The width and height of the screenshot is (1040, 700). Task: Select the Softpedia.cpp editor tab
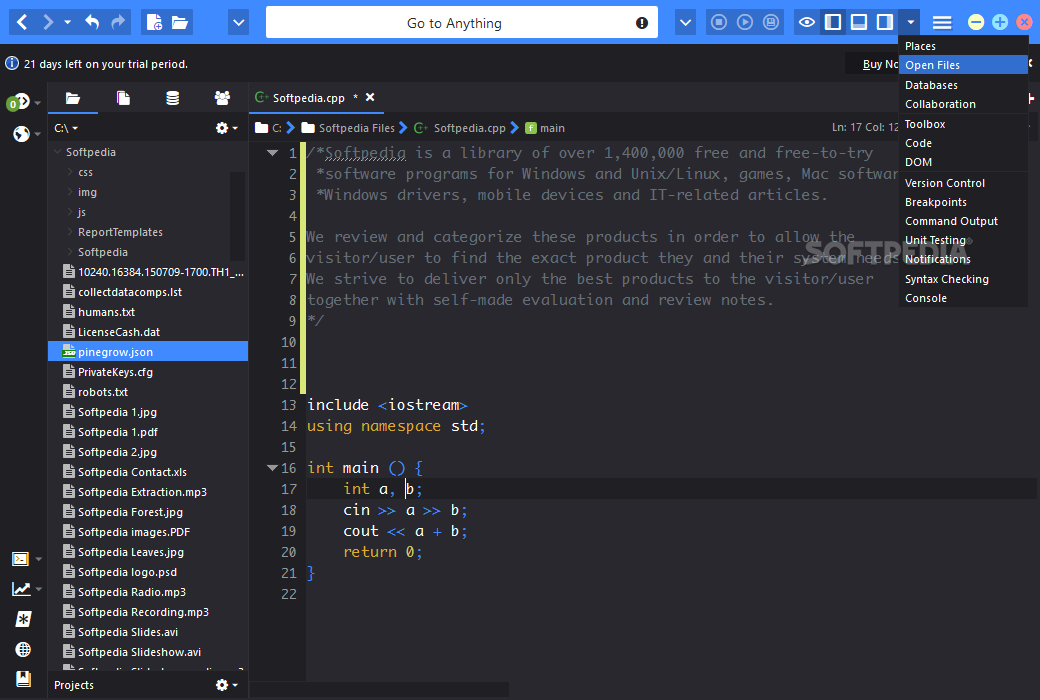[308, 98]
